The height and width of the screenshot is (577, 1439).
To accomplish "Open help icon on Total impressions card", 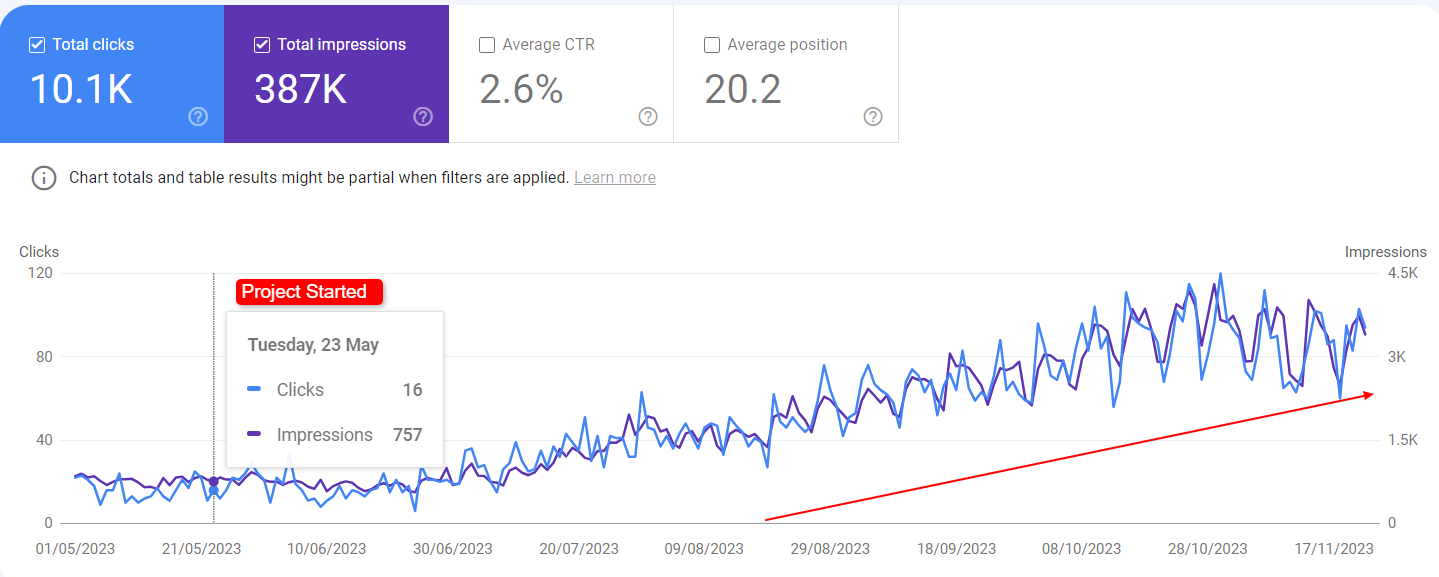I will 423,117.
